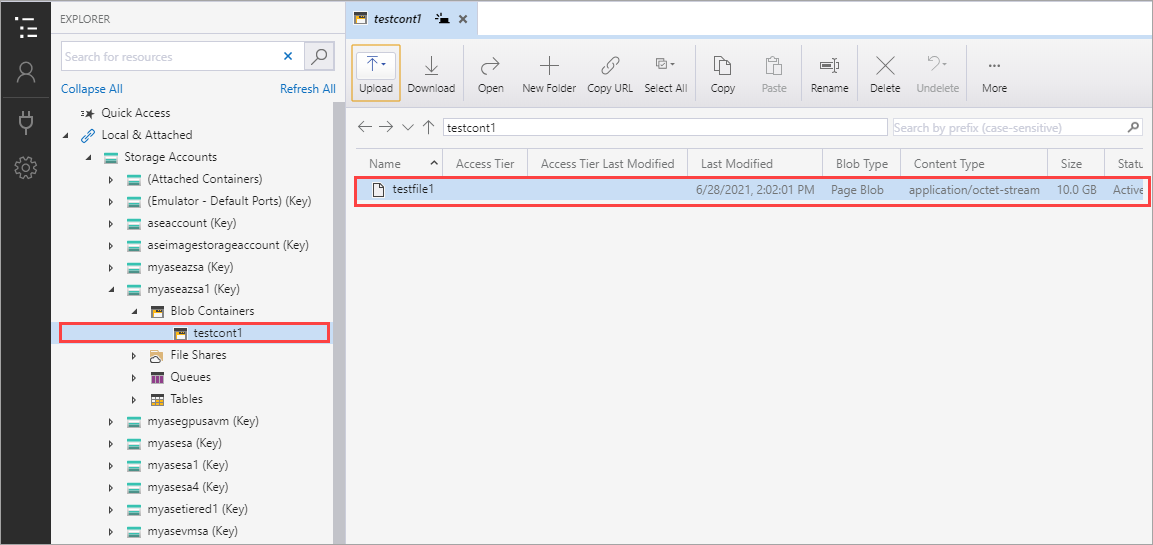Image resolution: width=1153 pixels, height=545 pixels.
Task: Open the More toolbar menu
Action: (x=994, y=73)
